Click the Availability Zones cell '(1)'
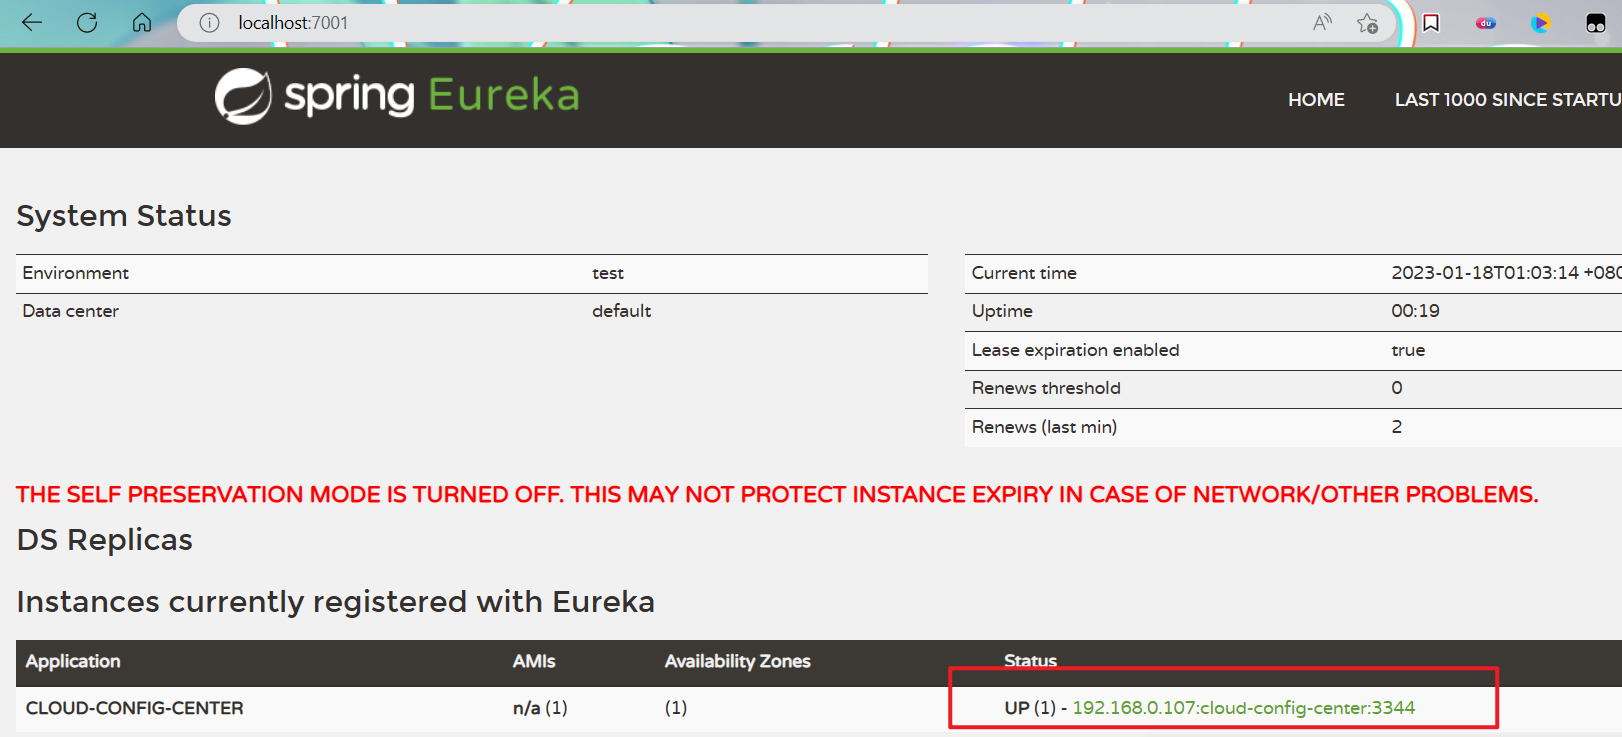 676,708
